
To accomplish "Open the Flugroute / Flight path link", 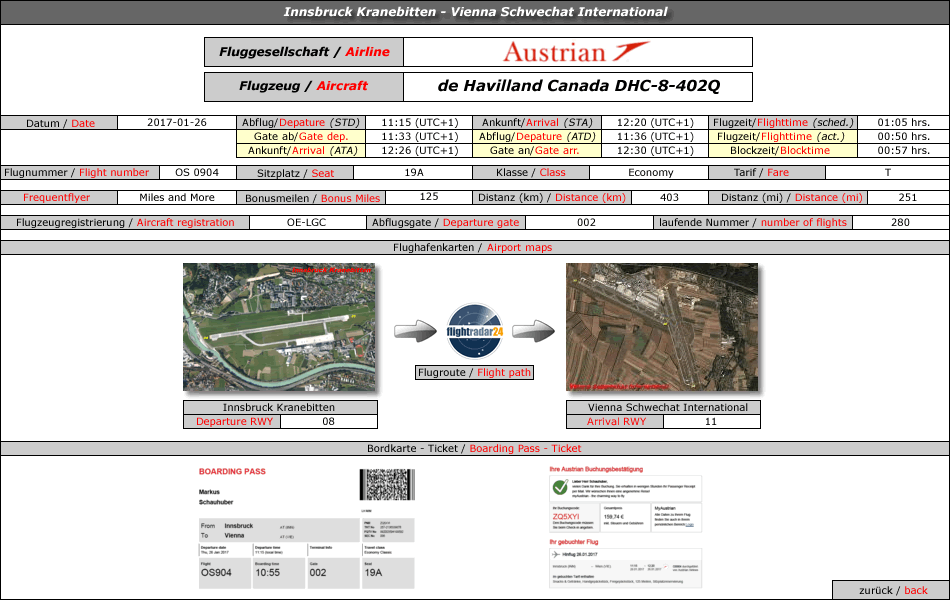I will (x=475, y=373).
